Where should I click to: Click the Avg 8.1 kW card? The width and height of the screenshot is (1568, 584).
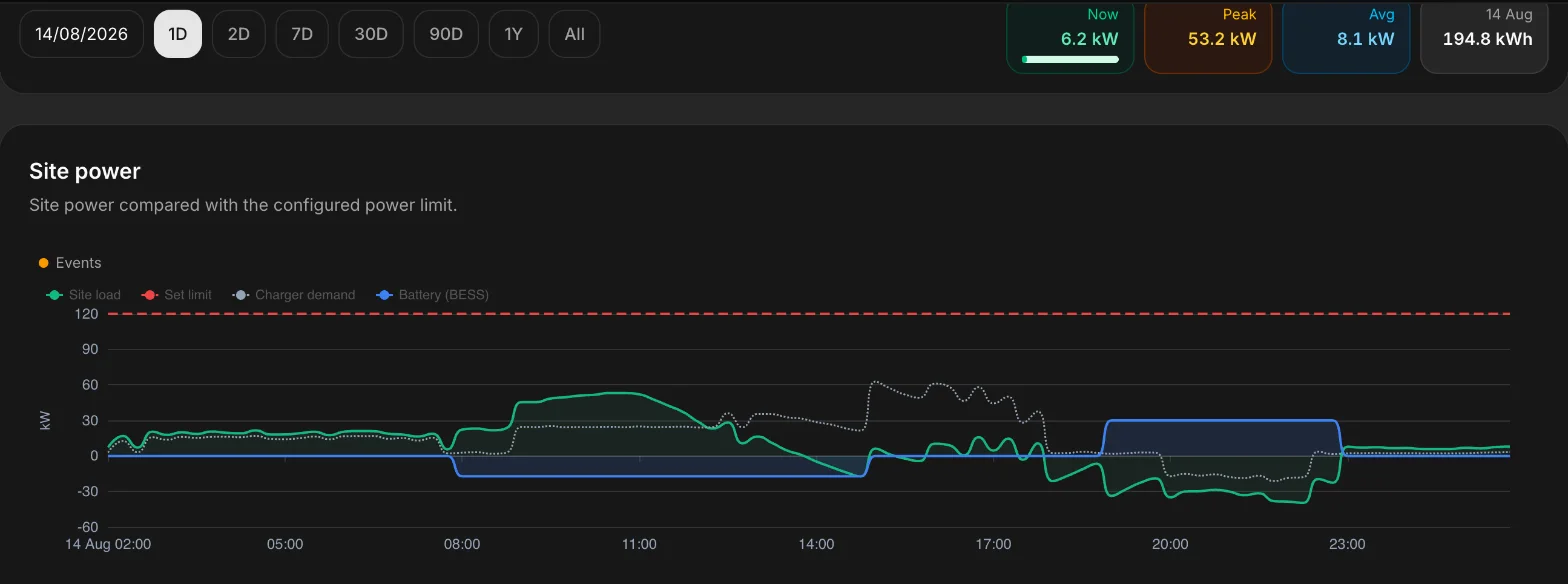click(1346, 36)
